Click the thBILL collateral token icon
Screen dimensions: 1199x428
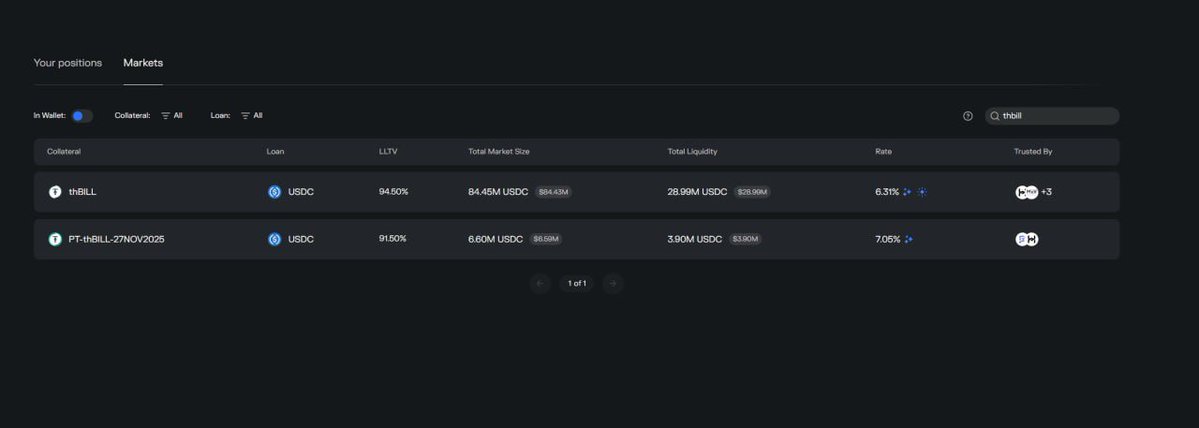click(x=55, y=192)
